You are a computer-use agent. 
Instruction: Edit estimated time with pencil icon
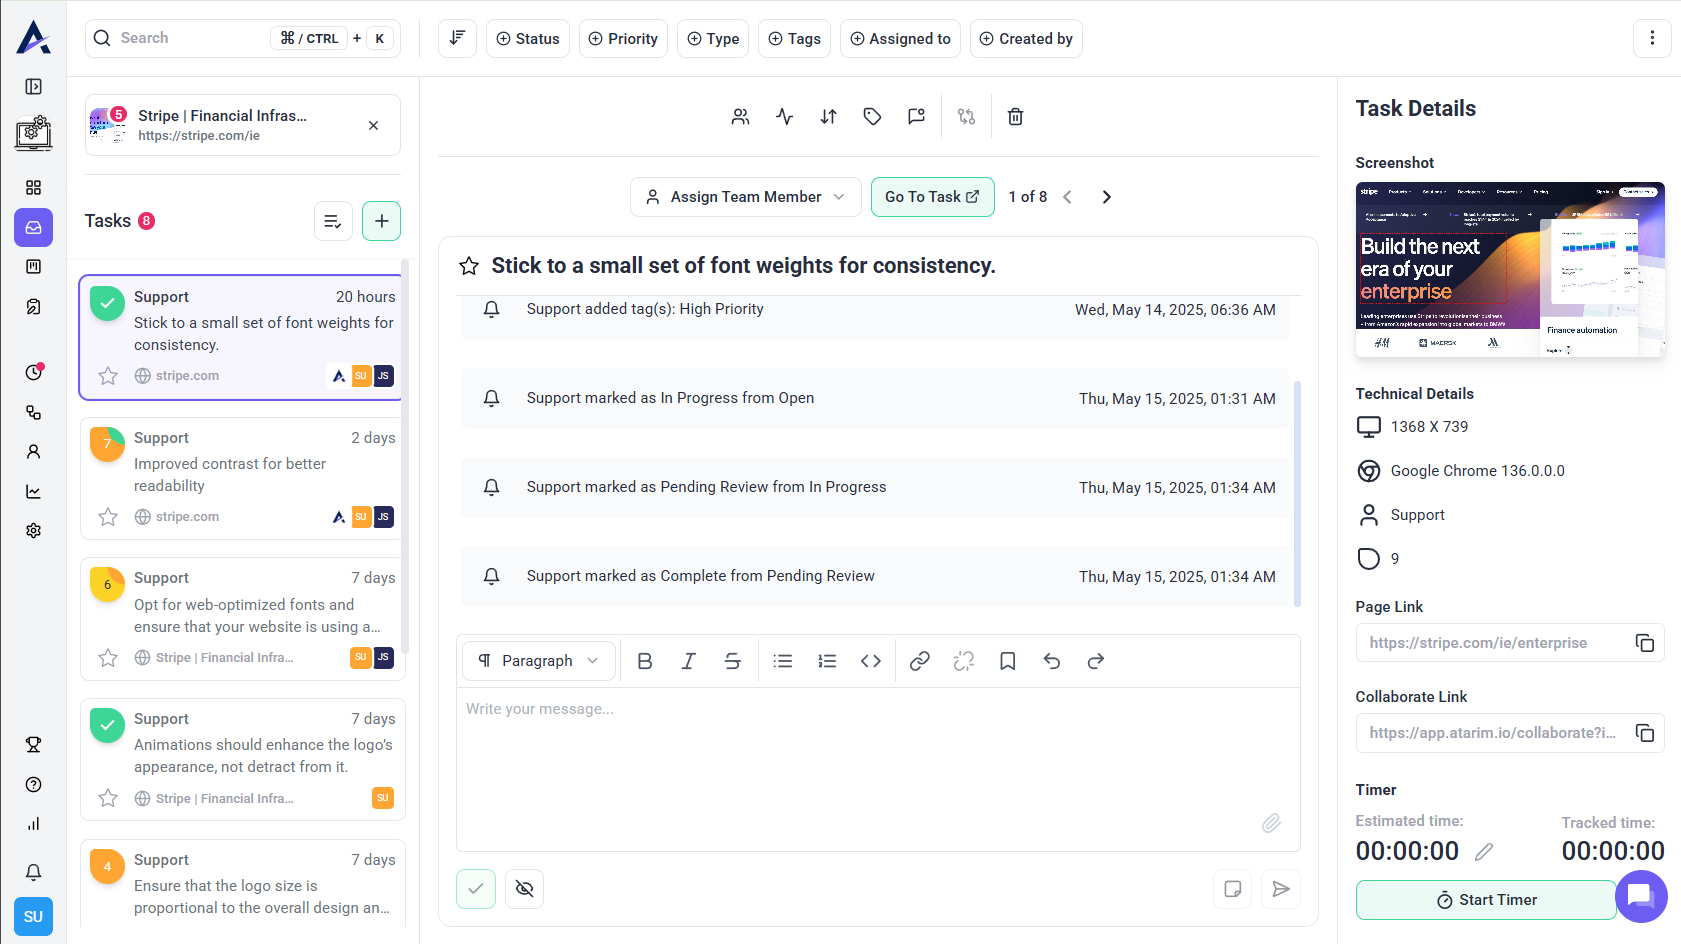pyautogui.click(x=1484, y=852)
